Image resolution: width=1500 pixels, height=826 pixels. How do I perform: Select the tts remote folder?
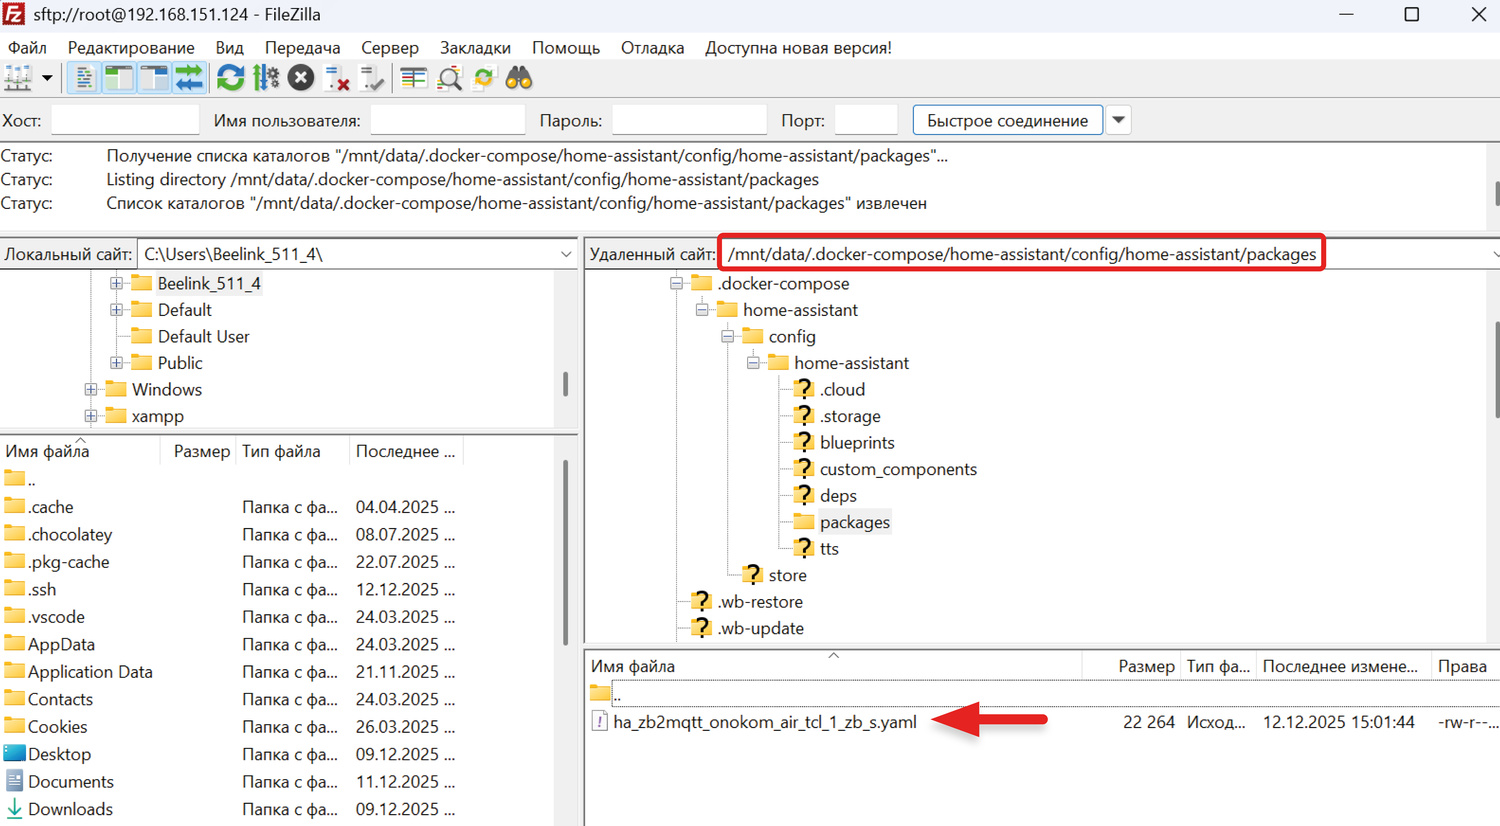pos(829,548)
